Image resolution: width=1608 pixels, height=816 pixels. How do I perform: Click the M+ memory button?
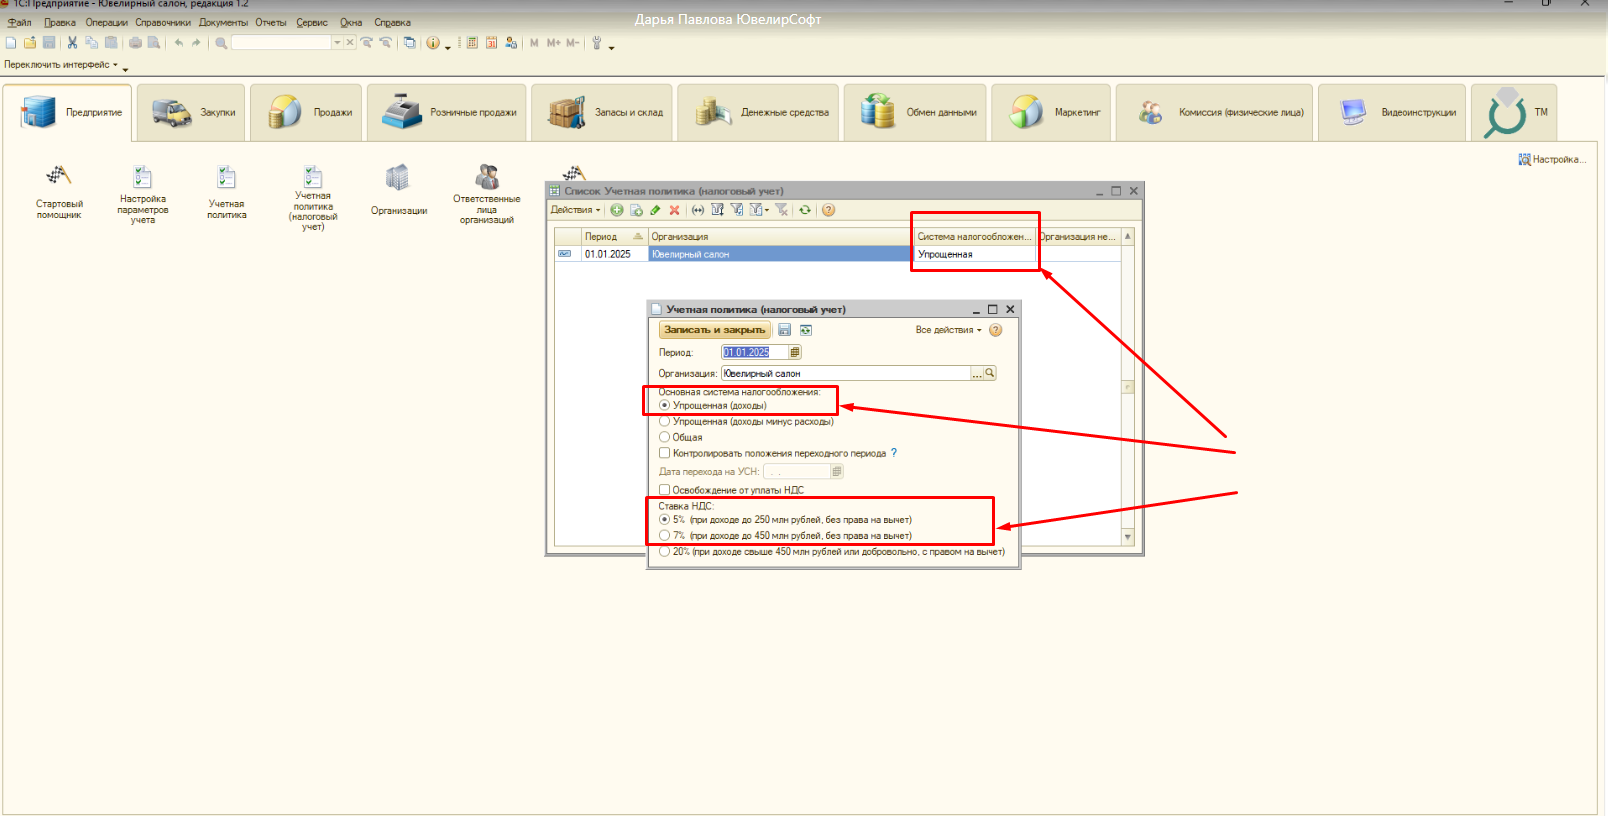point(553,43)
